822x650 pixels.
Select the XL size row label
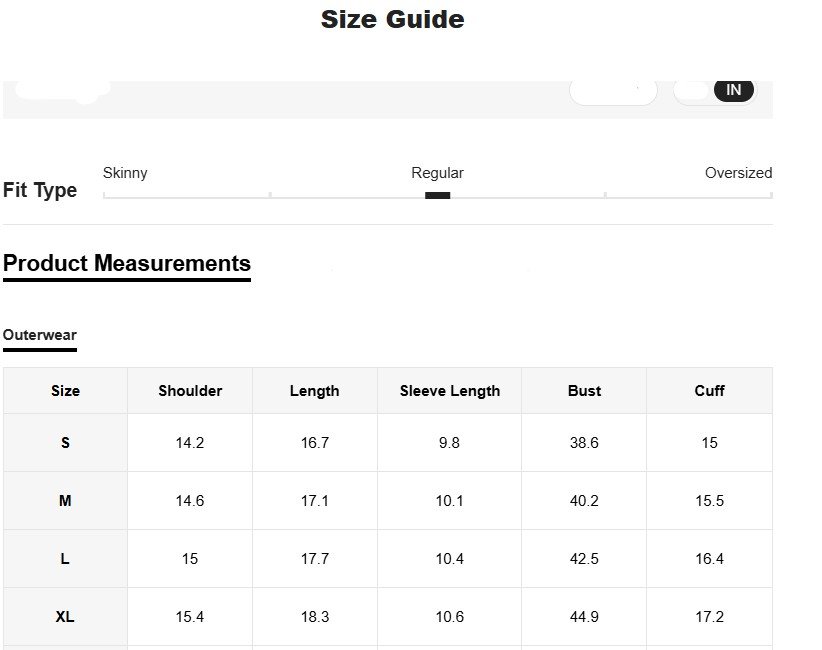(65, 617)
